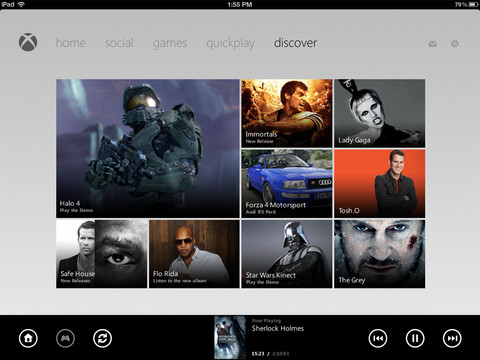Select the Lady Gaga tile
This screenshot has height=360, width=480.
pos(380,113)
